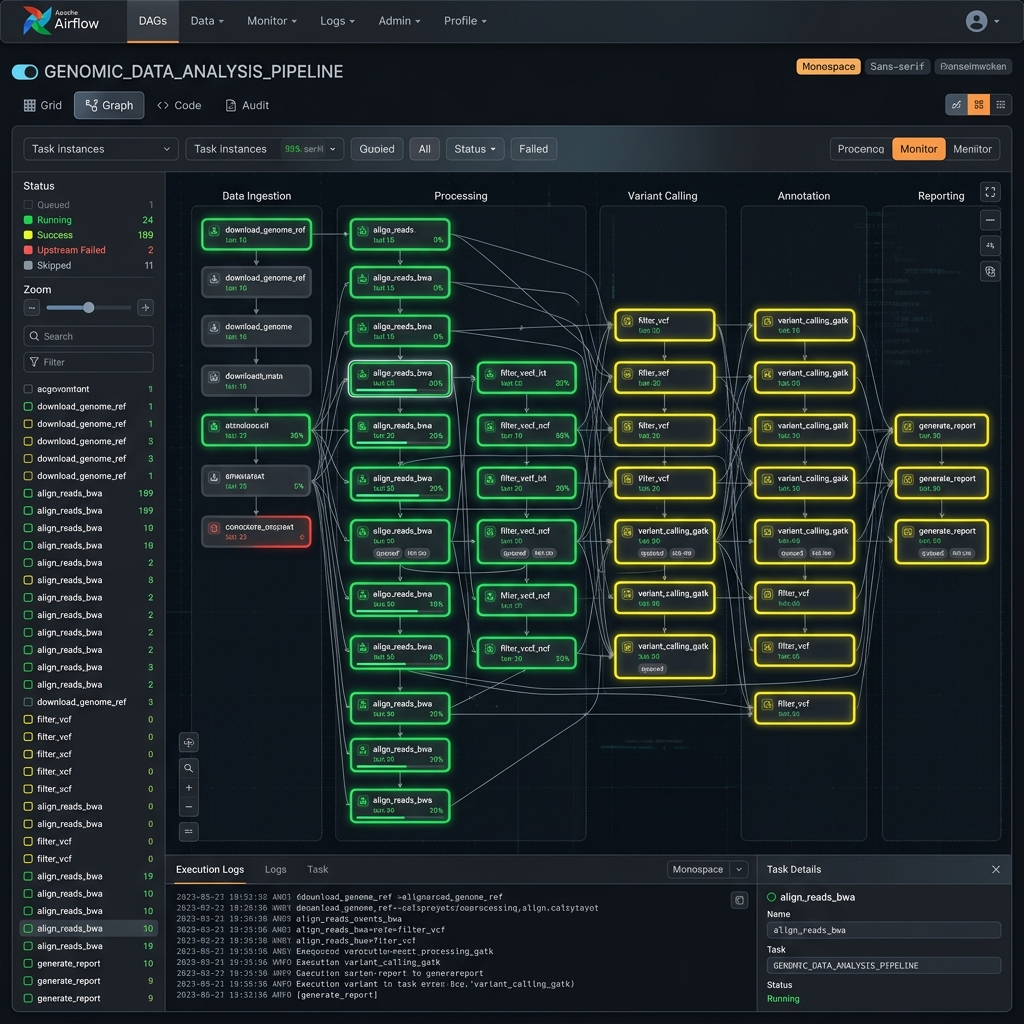Open the Monospace dropdown in logs panel
The width and height of the screenshot is (1024, 1024).
(x=707, y=869)
